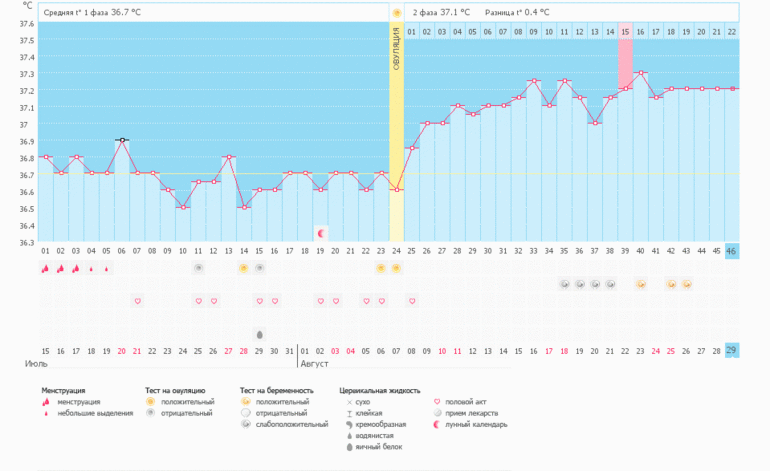
Task: Click the 'яичный белок' legend icon
Action: tap(349, 447)
